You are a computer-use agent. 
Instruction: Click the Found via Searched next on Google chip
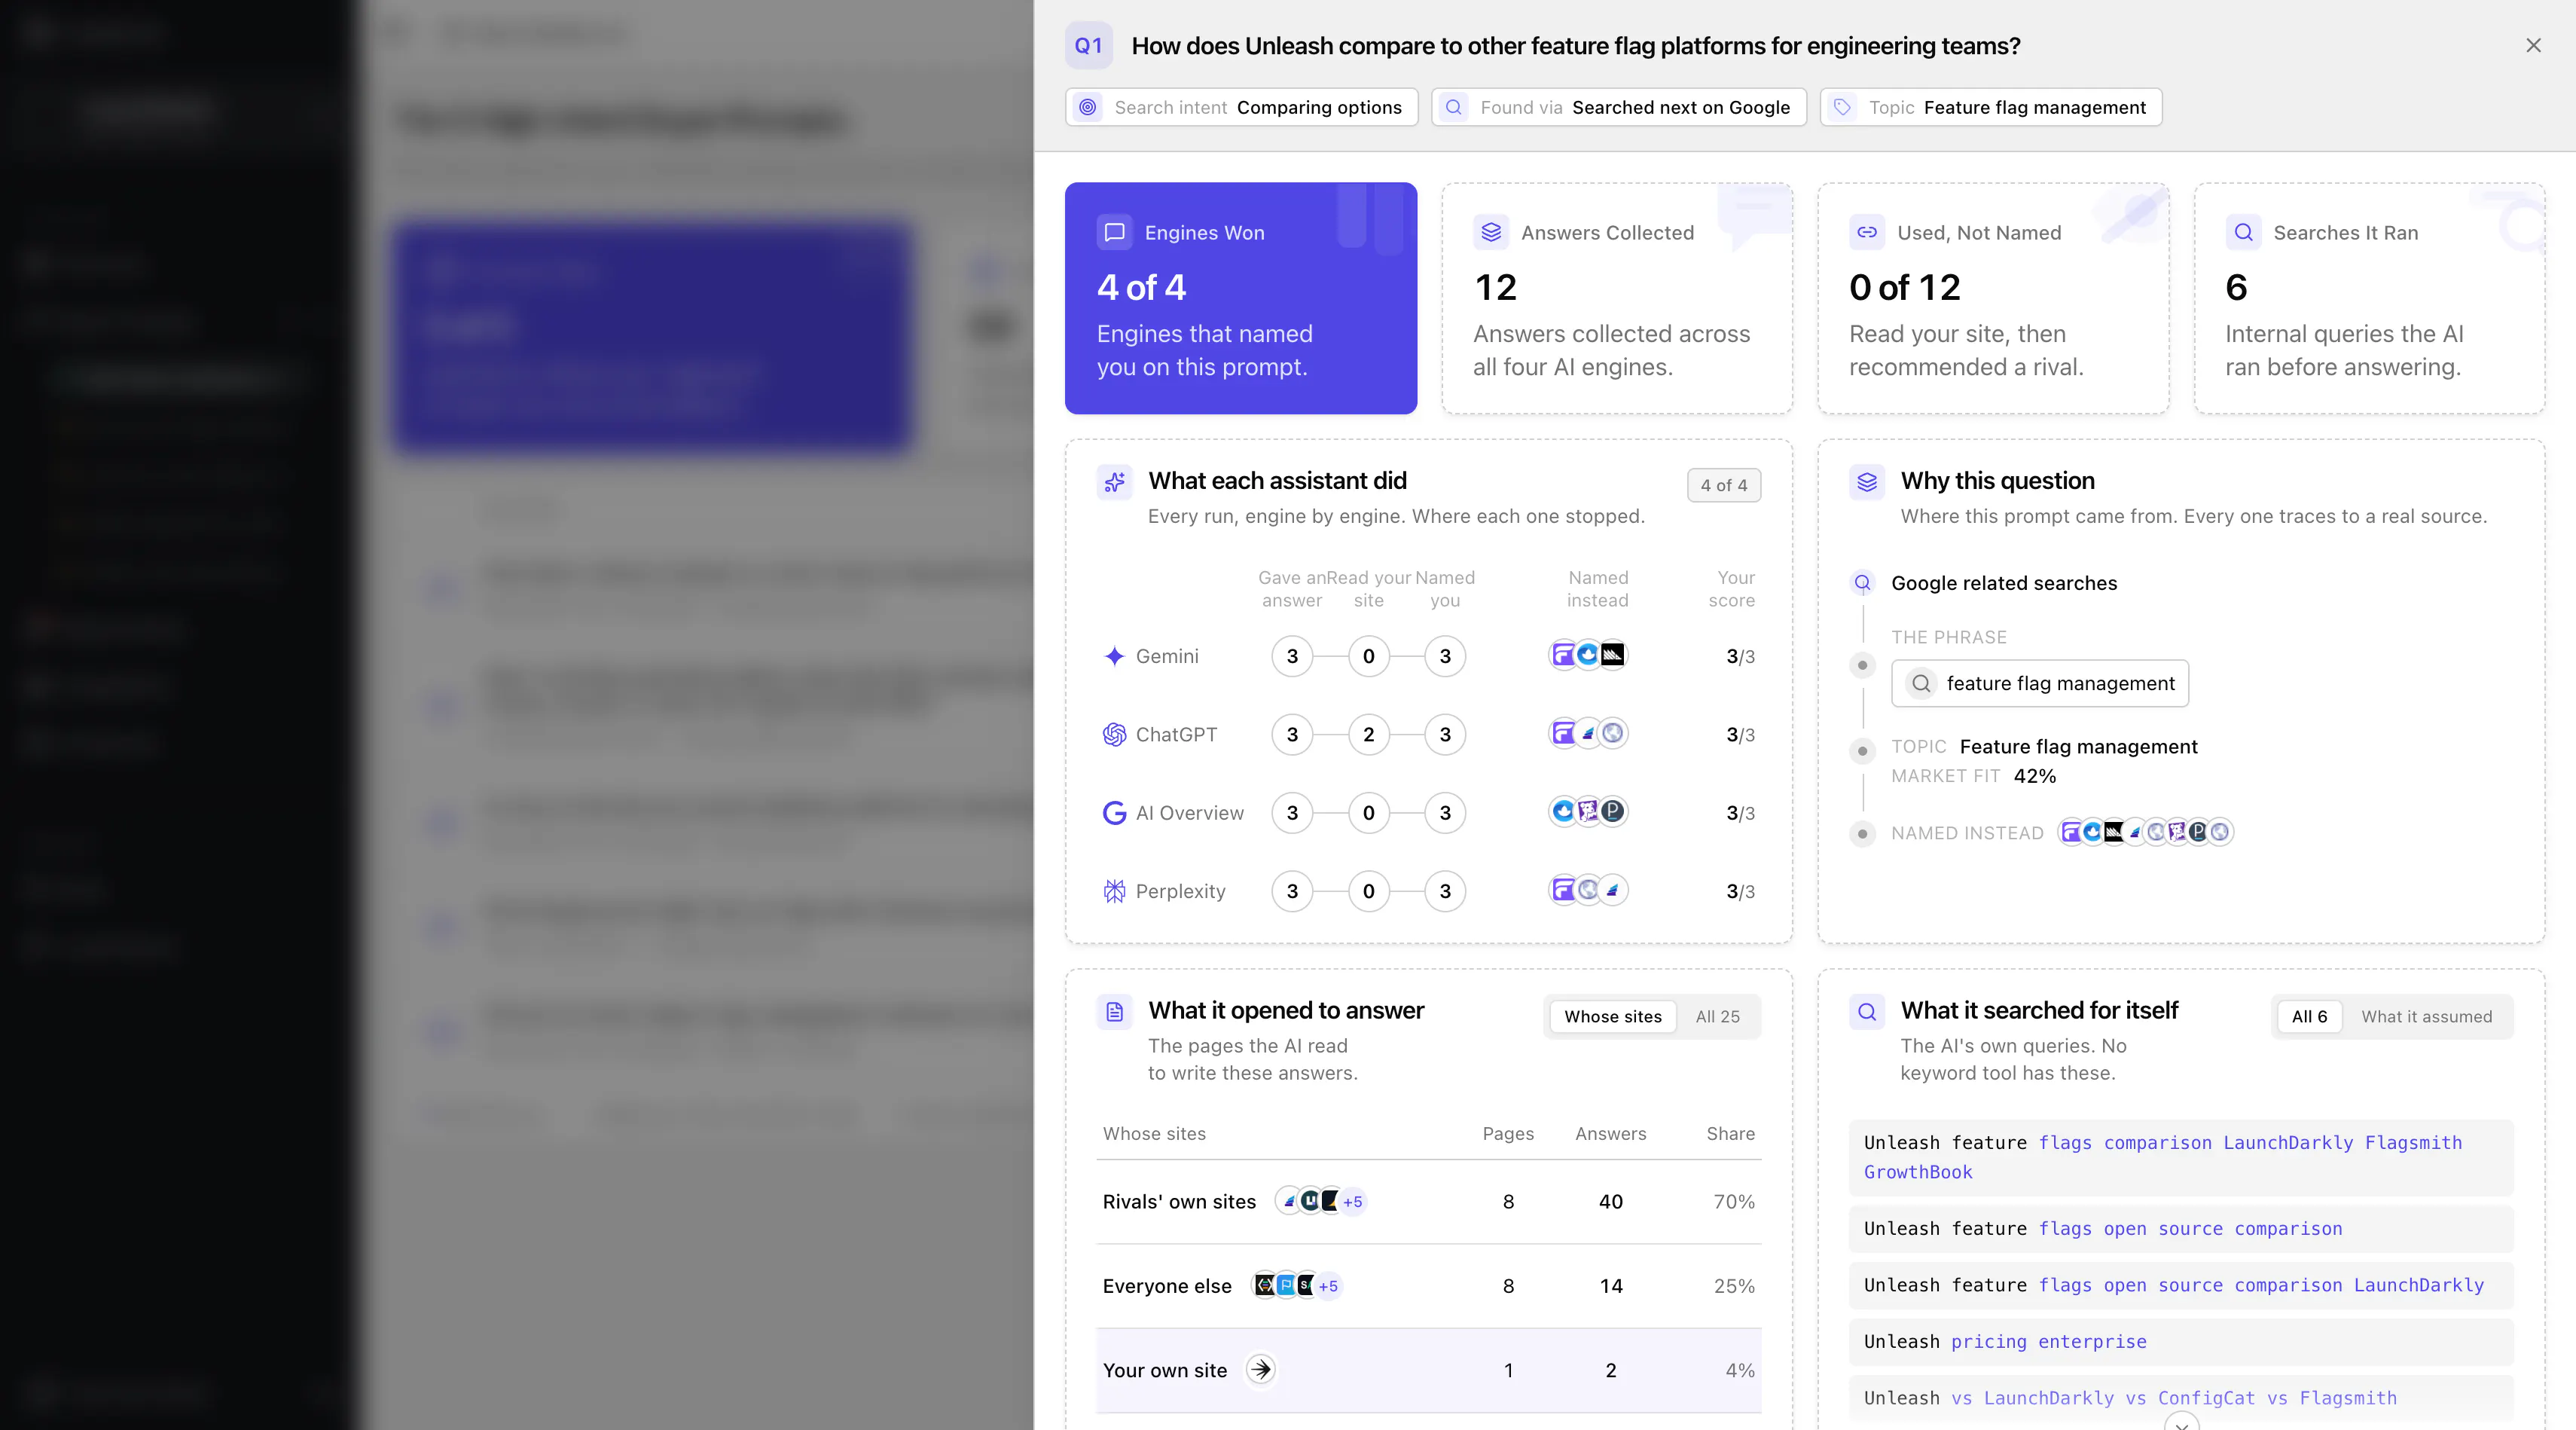1618,107
